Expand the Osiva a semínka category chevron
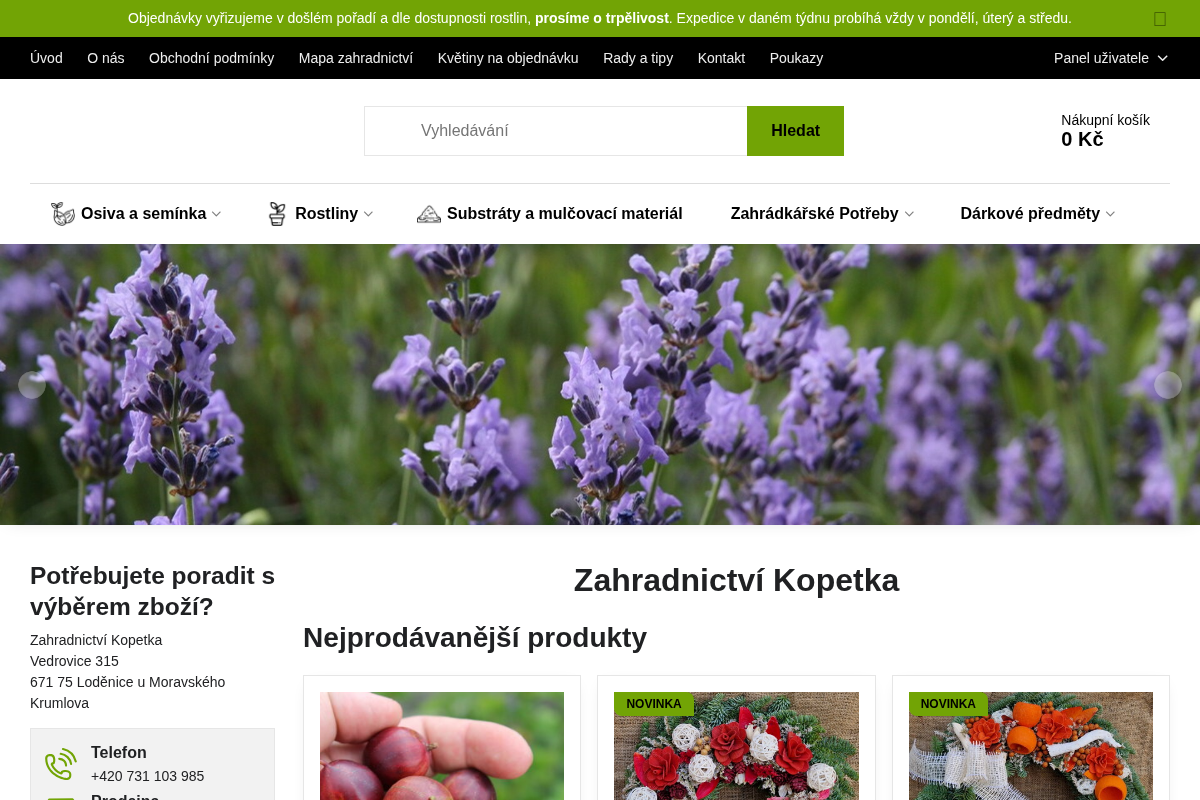This screenshot has height=800, width=1200. point(216,214)
